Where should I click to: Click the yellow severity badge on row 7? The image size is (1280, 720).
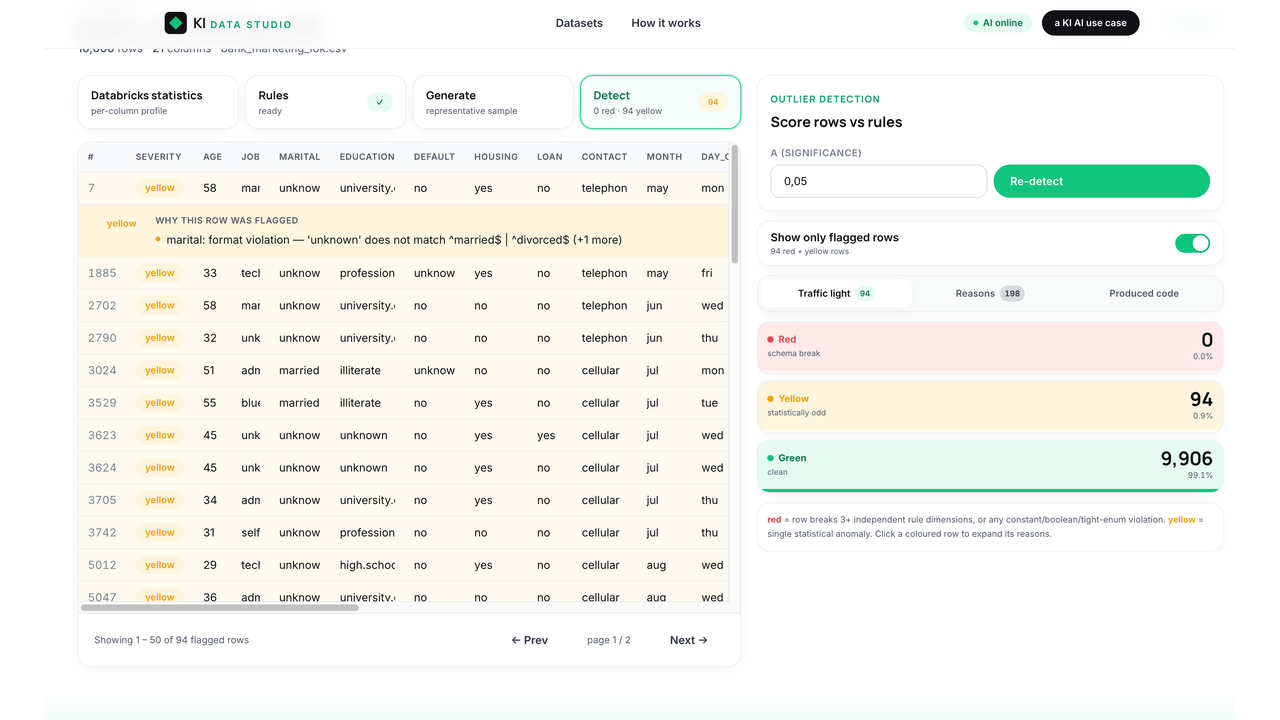point(160,188)
